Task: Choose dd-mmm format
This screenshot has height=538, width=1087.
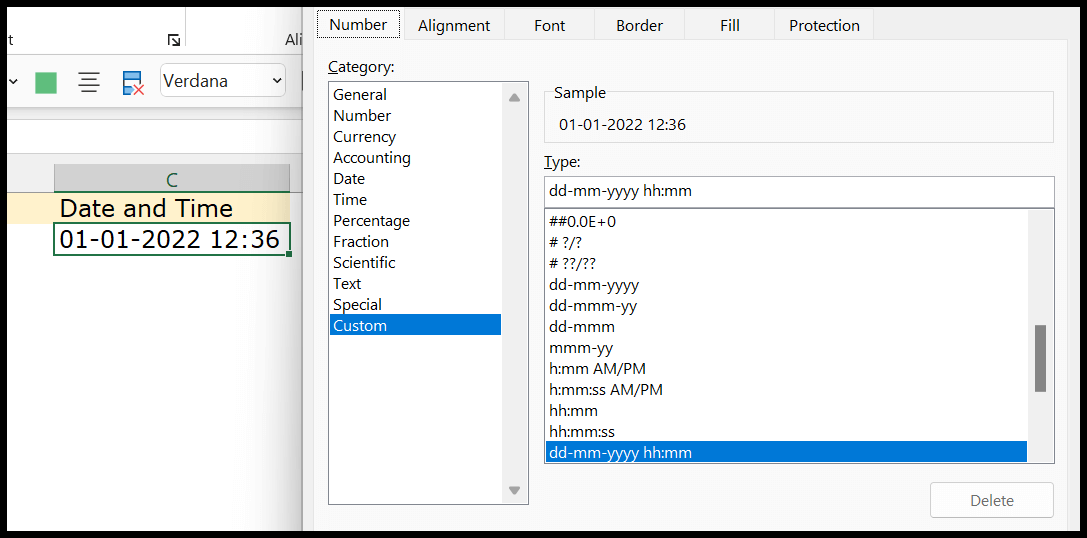Action: [x=785, y=327]
